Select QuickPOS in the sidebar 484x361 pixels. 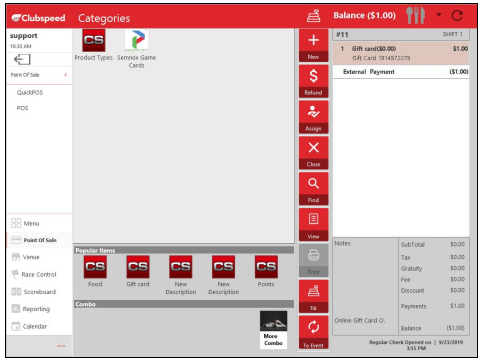pos(30,92)
